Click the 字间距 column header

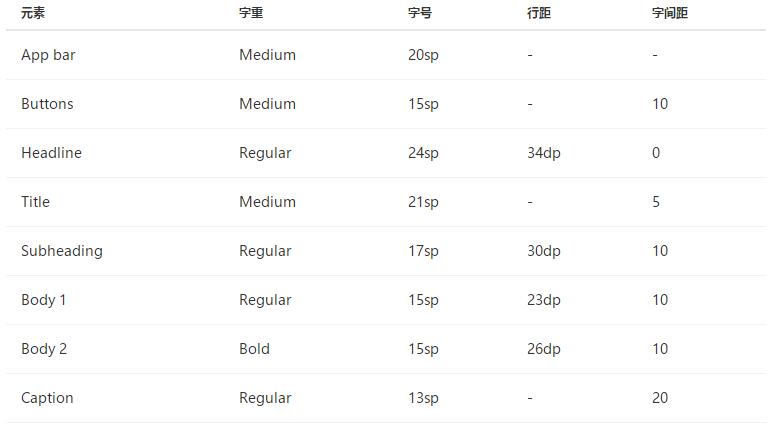(670, 13)
